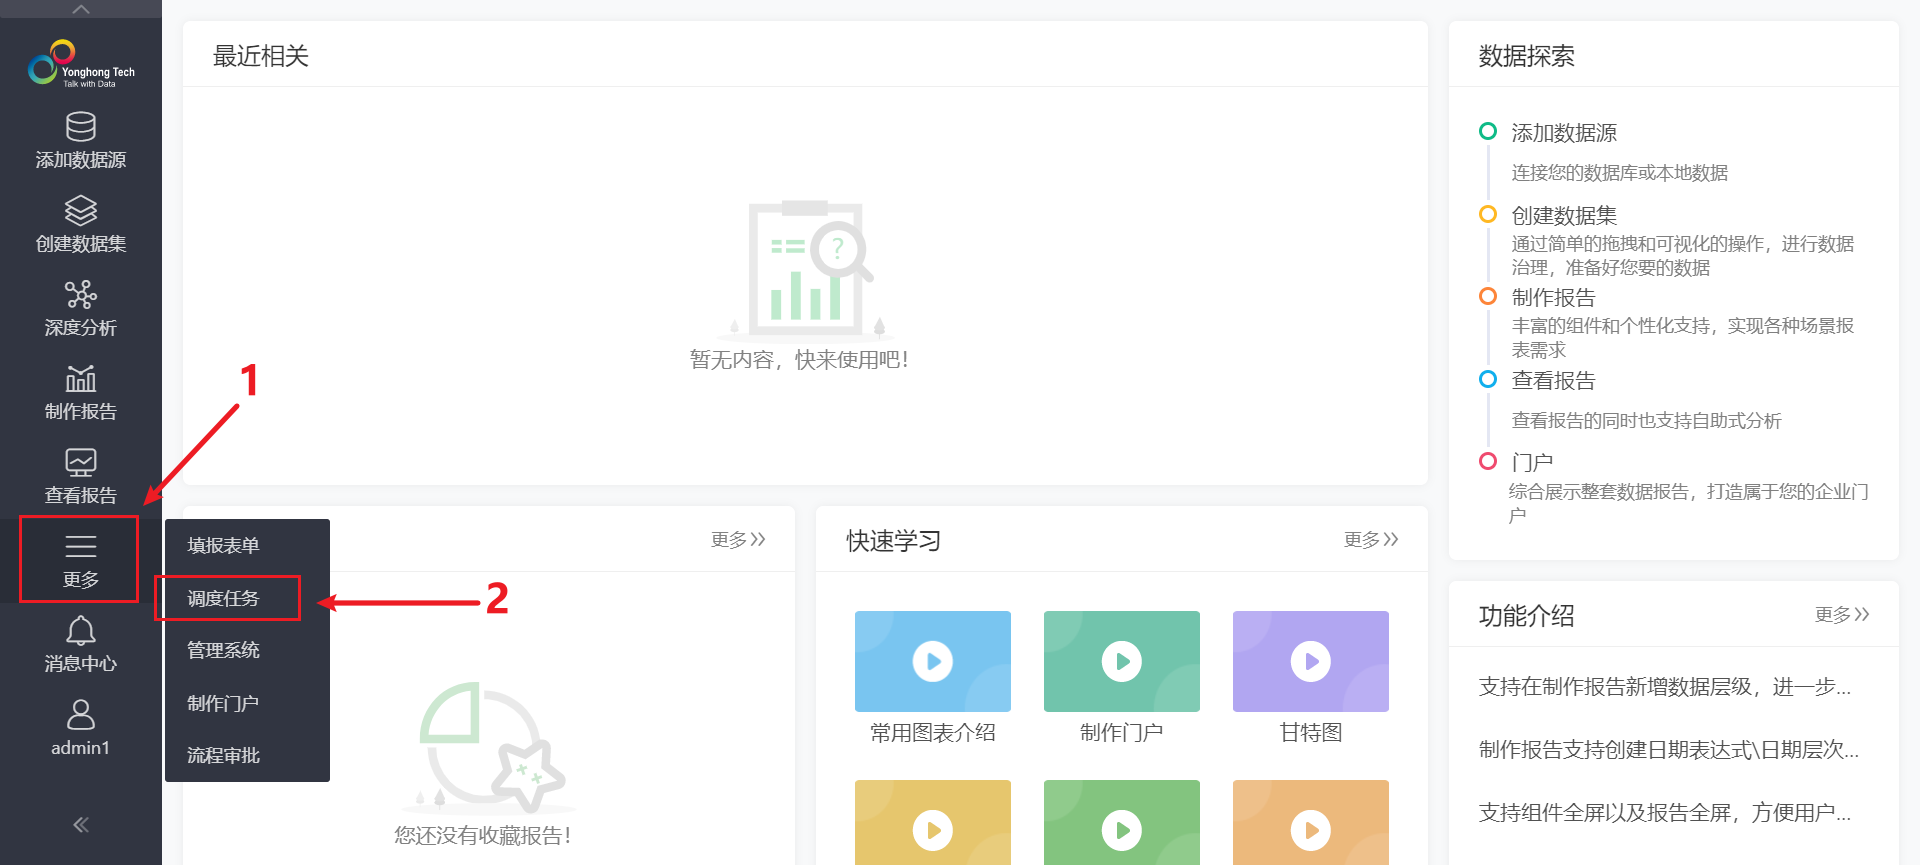
Task: Click the Yonghong Tech logo
Action: (81, 63)
